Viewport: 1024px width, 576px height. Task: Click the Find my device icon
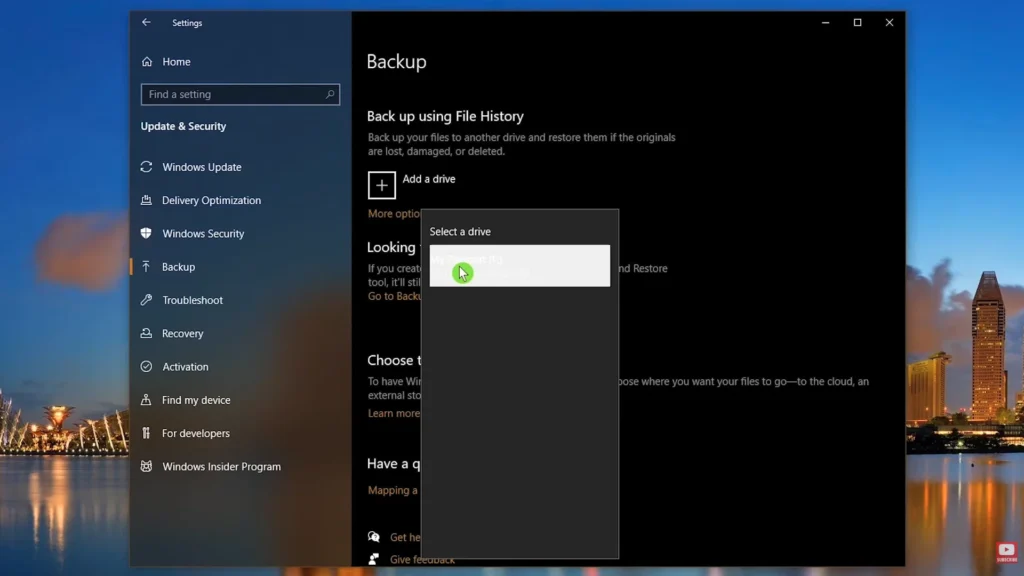pyautogui.click(x=146, y=400)
